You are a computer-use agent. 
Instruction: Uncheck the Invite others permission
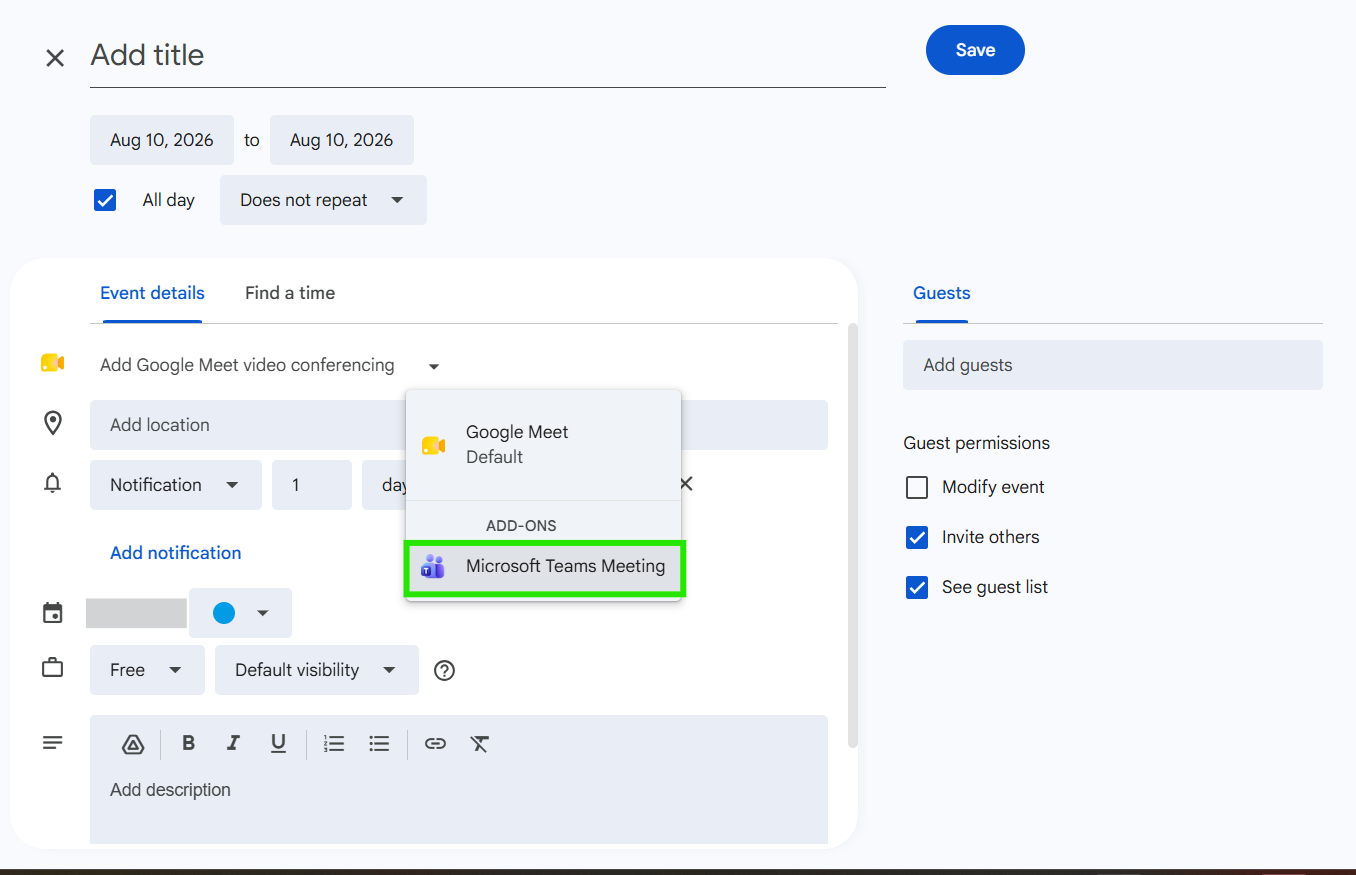coord(917,537)
